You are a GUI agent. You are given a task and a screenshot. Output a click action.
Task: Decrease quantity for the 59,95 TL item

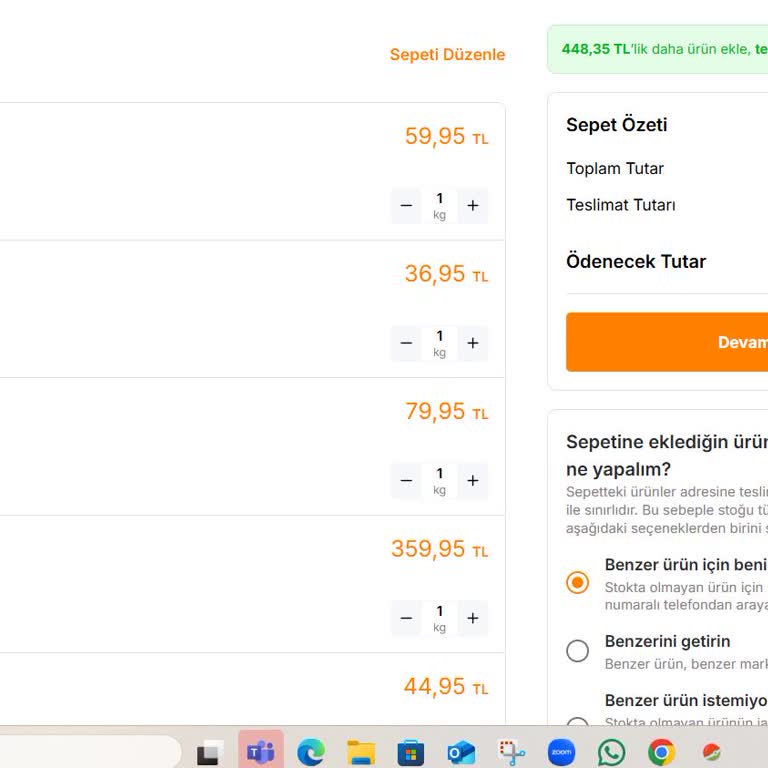coord(406,206)
